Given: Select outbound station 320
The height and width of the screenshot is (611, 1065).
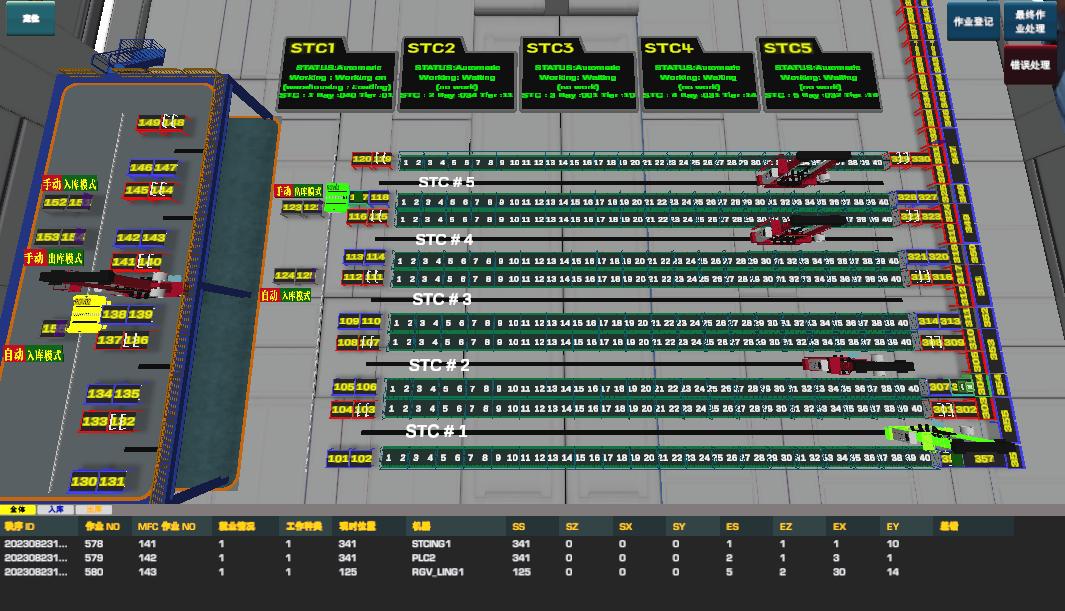Looking at the screenshot, I should [938, 257].
